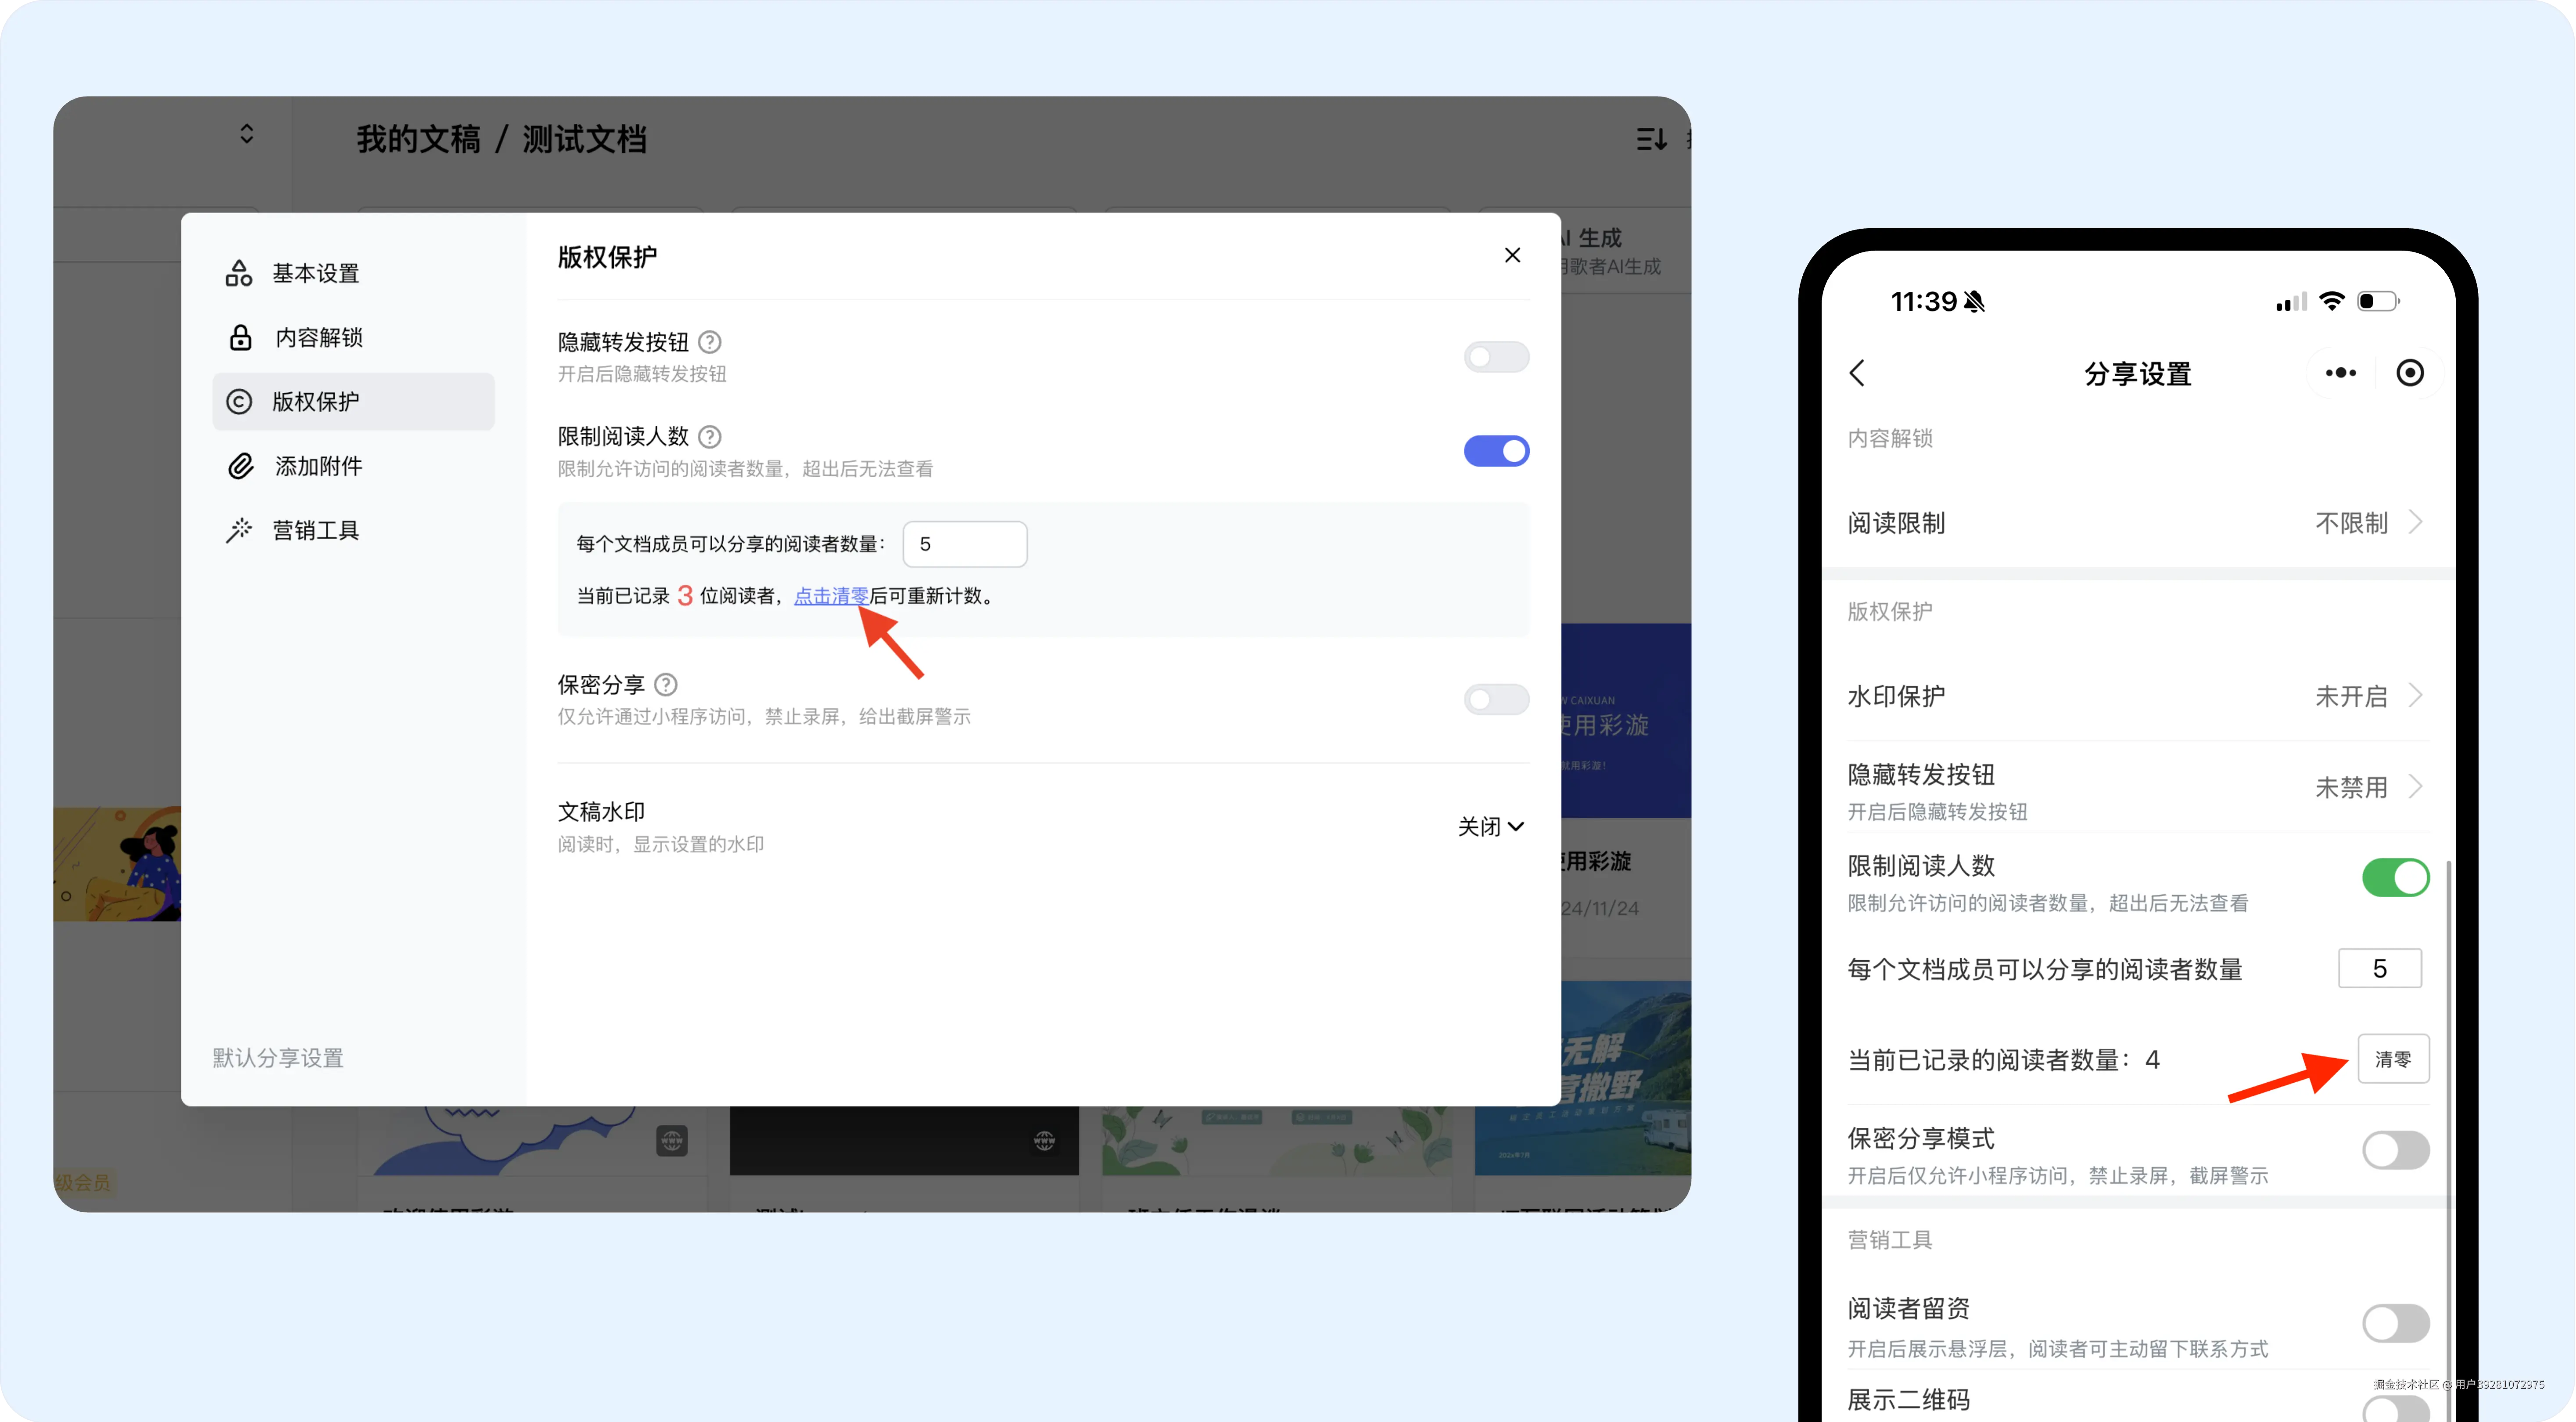2576x1422 pixels.
Task: Switch to 内容解锁 tab in sidebar
Action: 318,338
